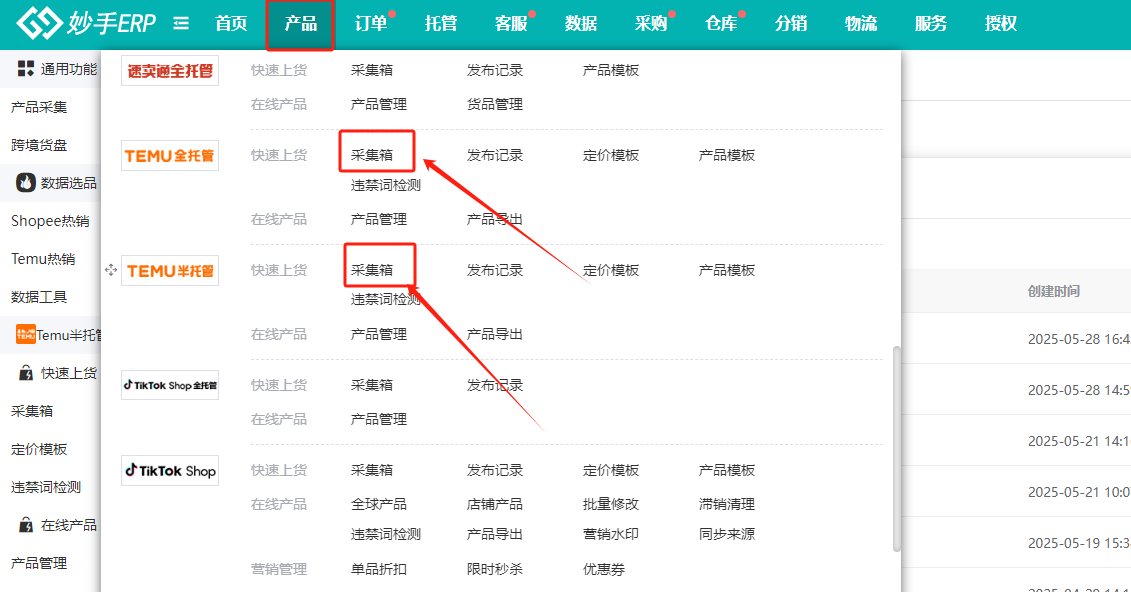1131x592 pixels.
Task: Select the TEMU半托管 platform logo
Action: 170,270
